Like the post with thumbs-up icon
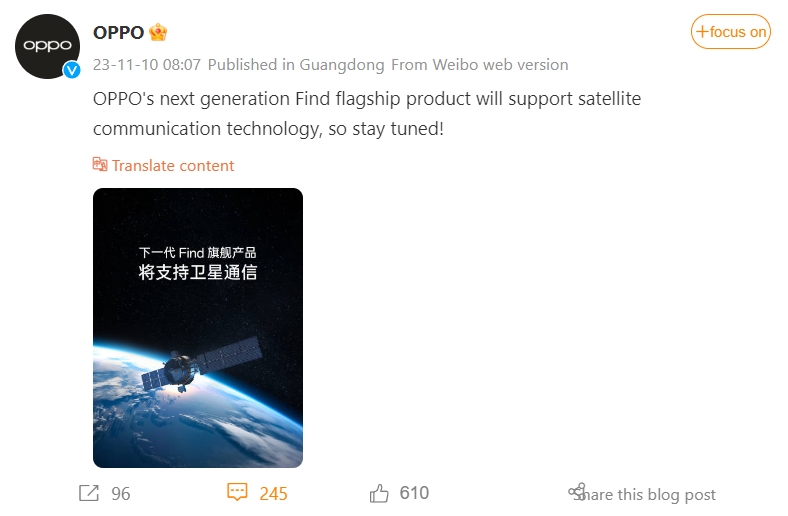The width and height of the screenshot is (788, 516). click(379, 493)
